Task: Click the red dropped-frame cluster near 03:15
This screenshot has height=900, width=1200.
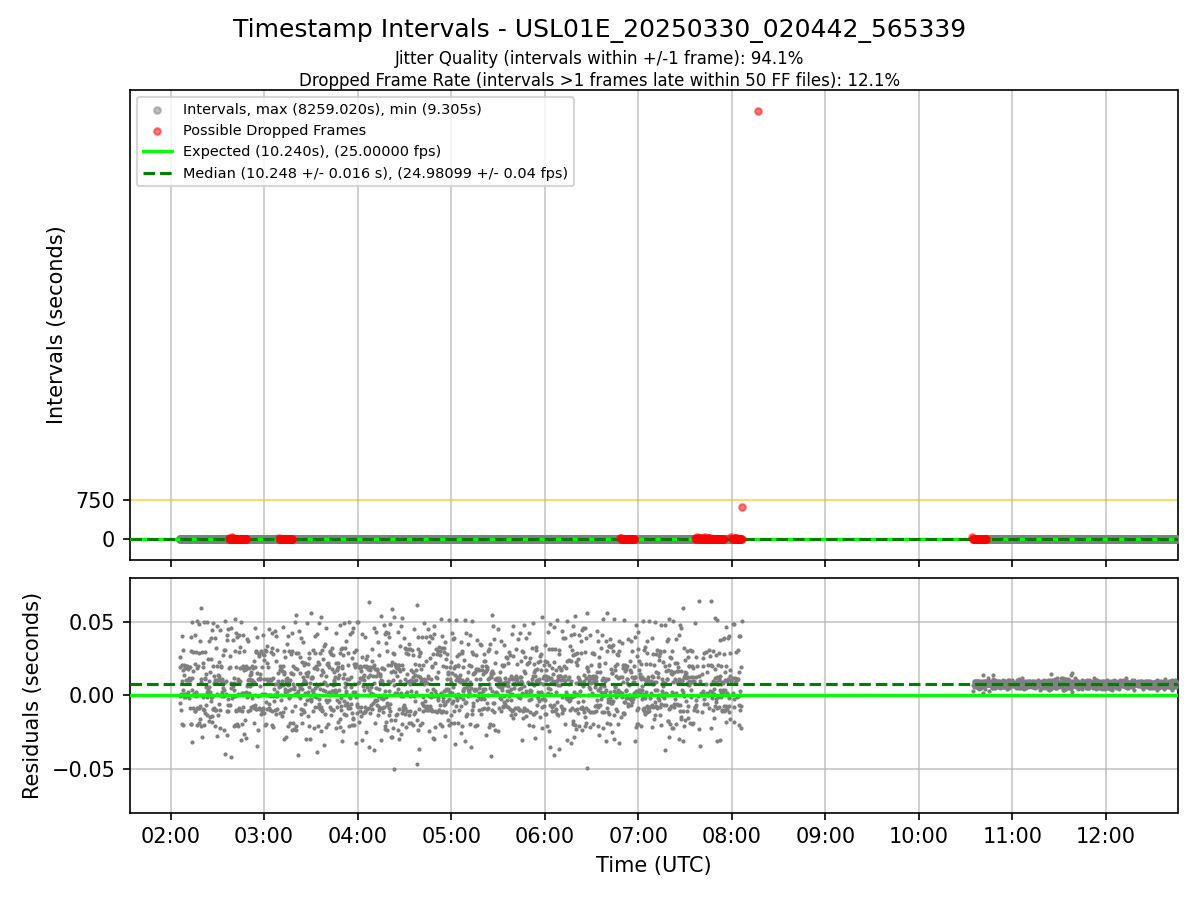Action: tap(286, 539)
